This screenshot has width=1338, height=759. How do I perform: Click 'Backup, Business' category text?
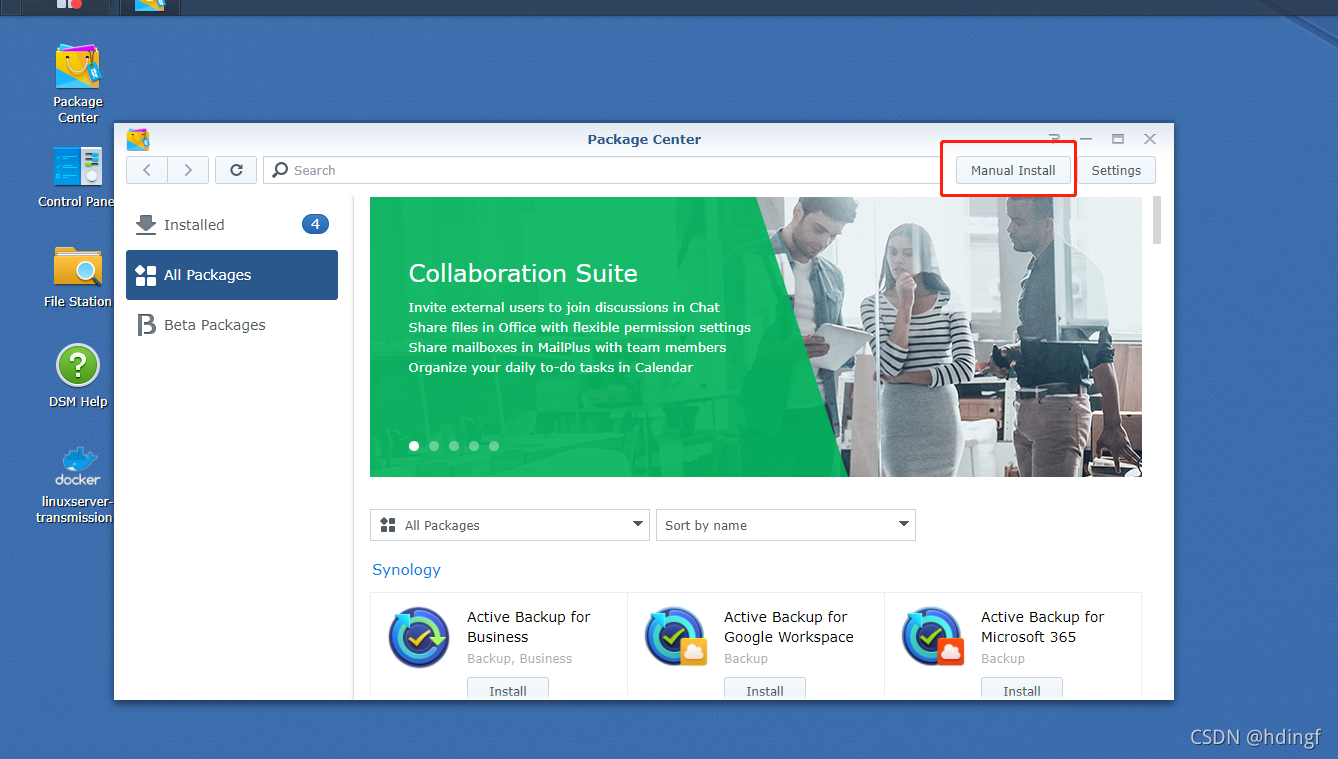(520, 659)
